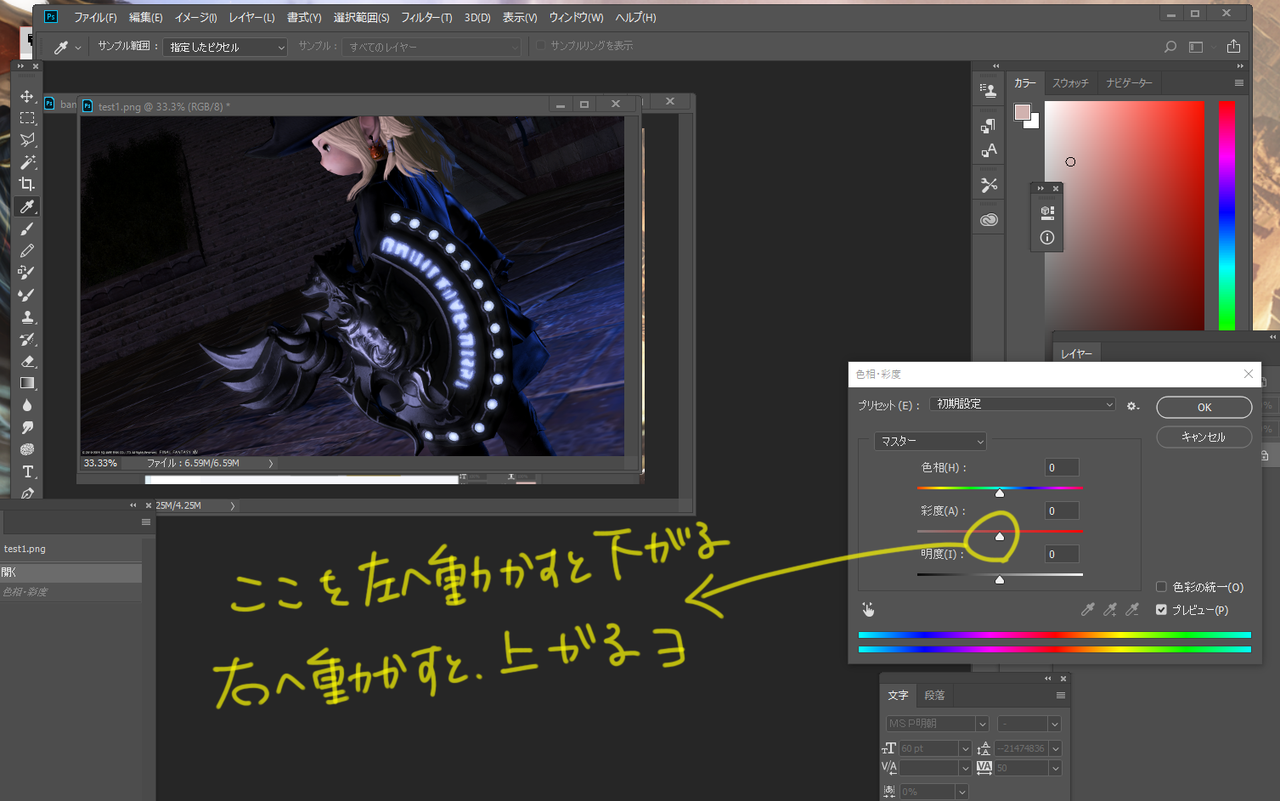The image size is (1280, 801).
Task: Select the Blur tool
Action: point(27,405)
